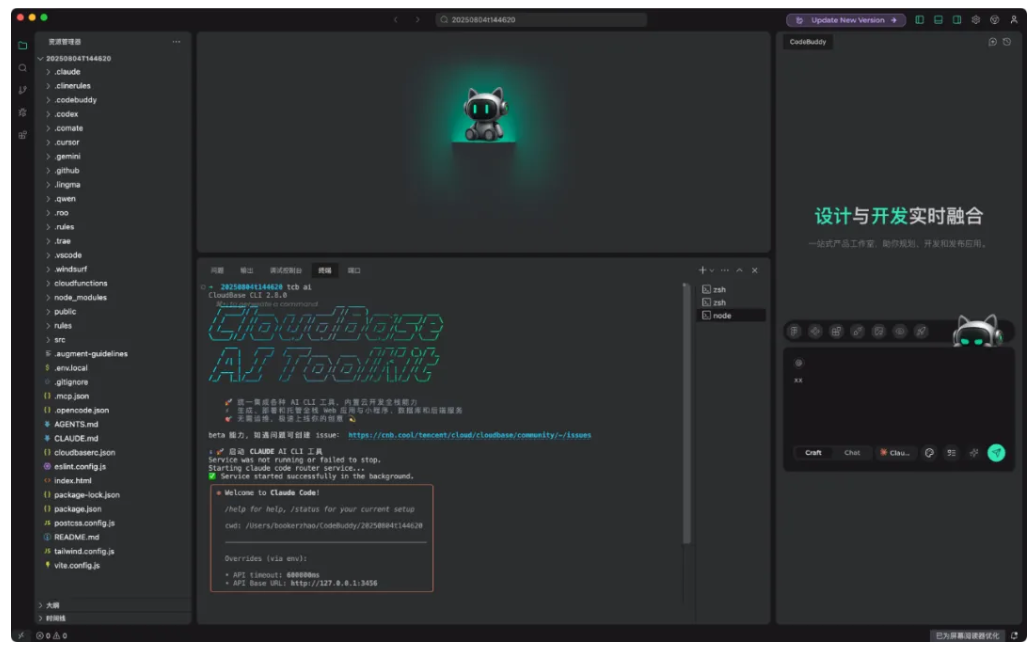Open the Extensions icon in activity bar
This screenshot has width=1033, height=652.
pyautogui.click(x=22, y=135)
